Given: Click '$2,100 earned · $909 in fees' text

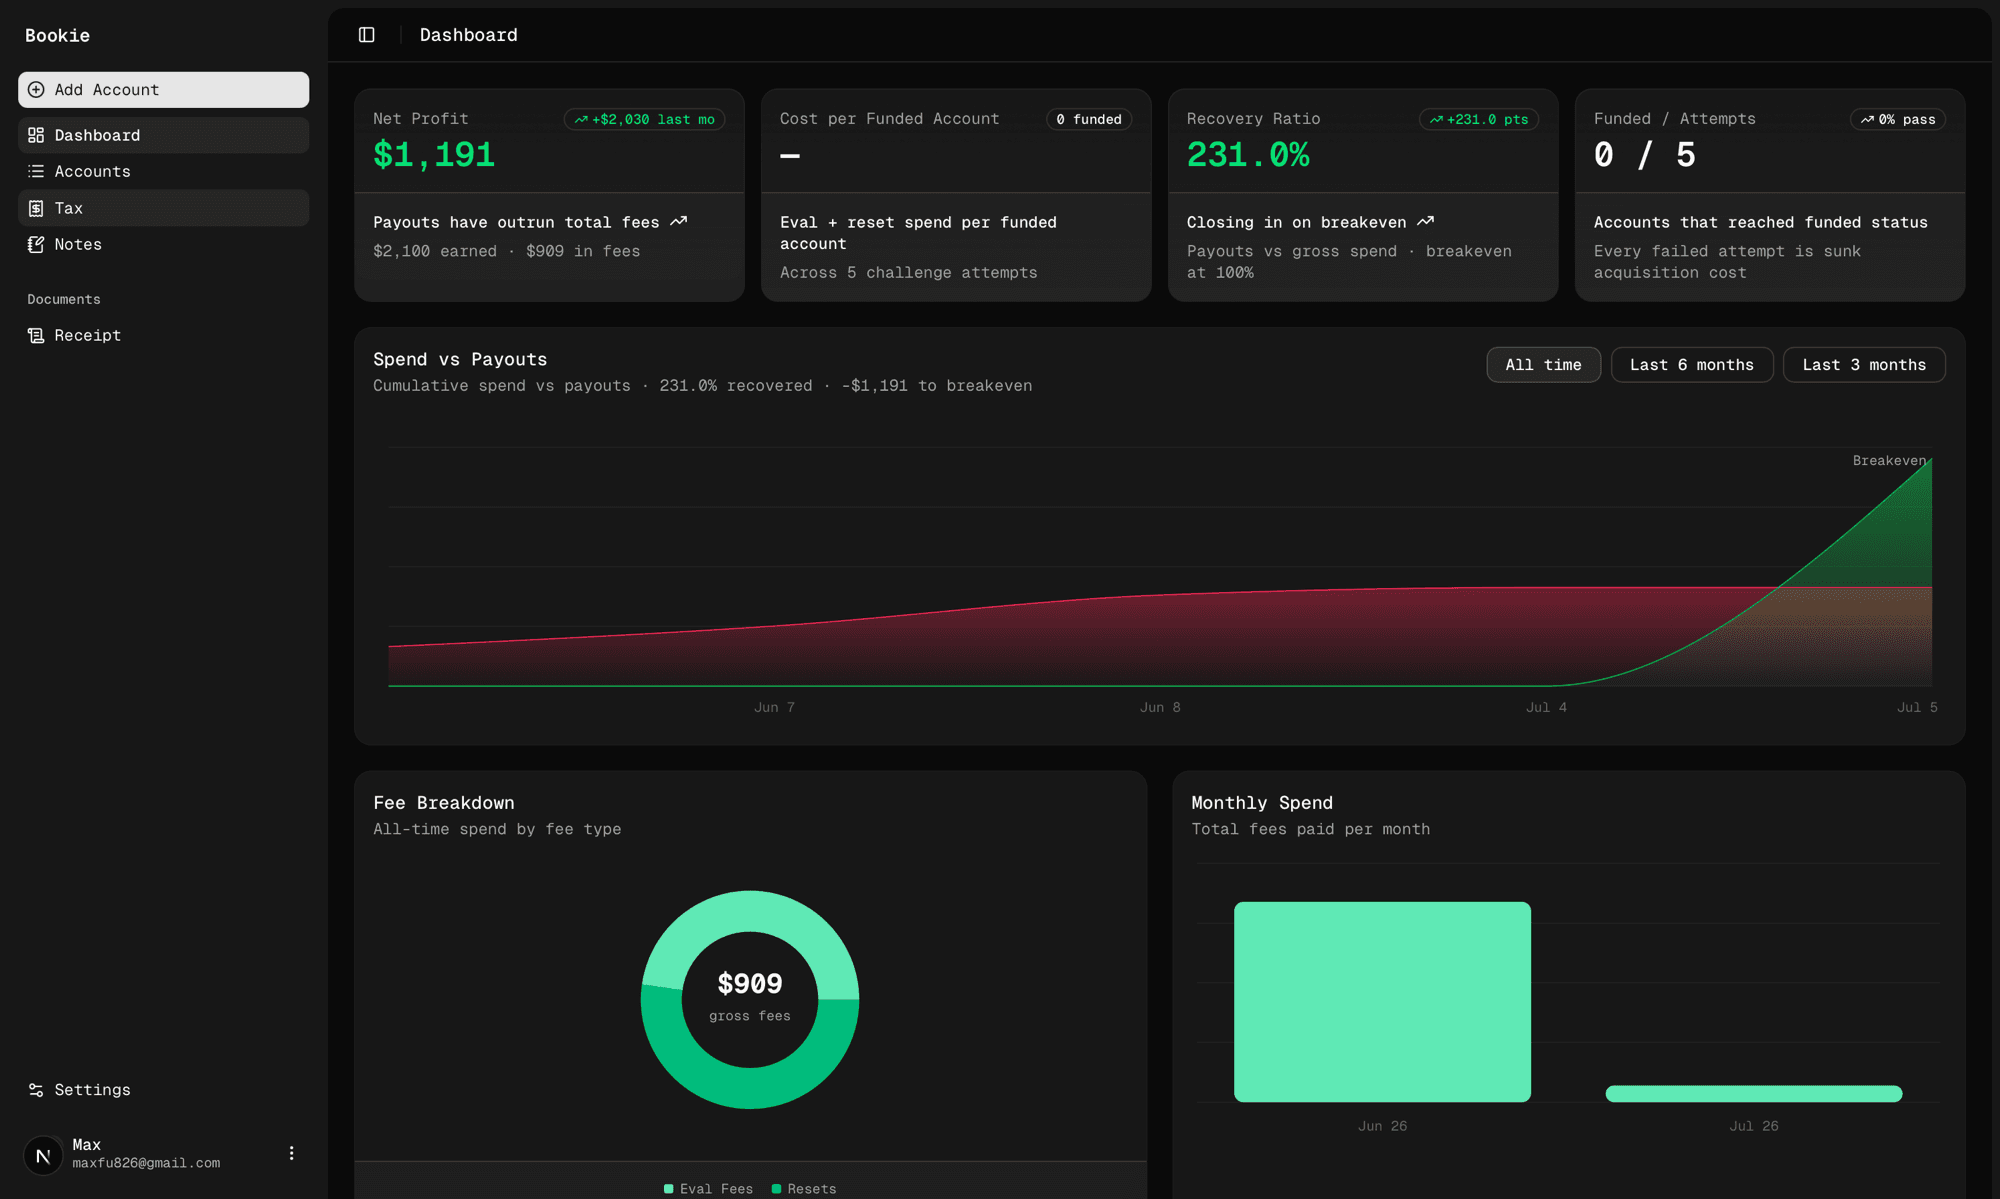Looking at the screenshot, I should tap(507, 252).
